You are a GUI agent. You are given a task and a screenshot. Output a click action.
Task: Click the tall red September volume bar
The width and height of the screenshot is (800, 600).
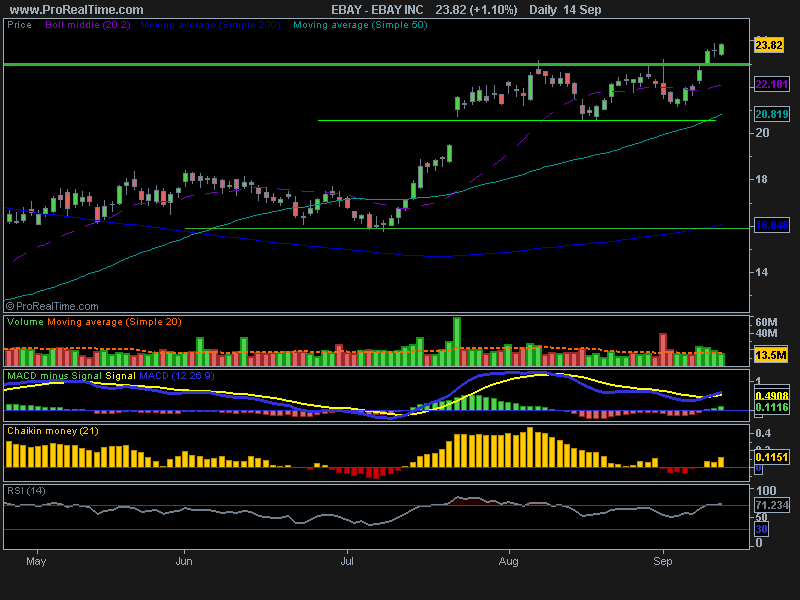[663, 349]
